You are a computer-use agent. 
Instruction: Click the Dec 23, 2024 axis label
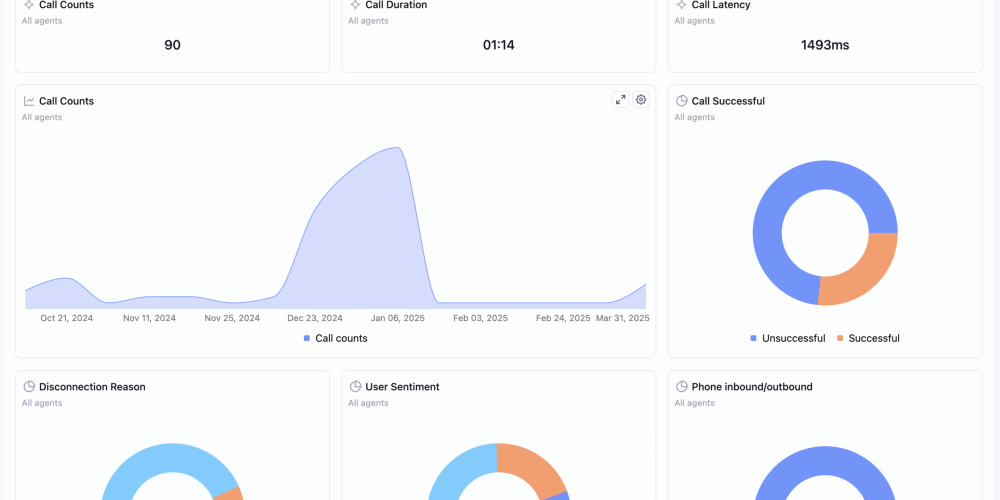(315, 318)
